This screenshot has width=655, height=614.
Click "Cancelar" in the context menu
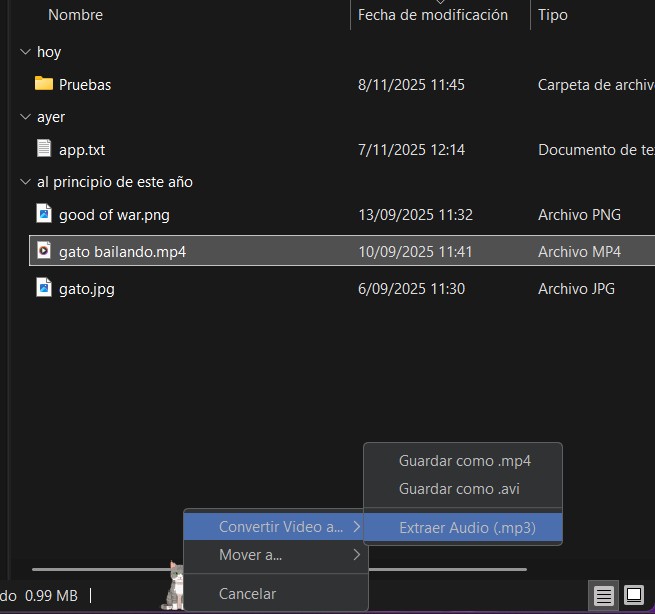pos(247,594)
